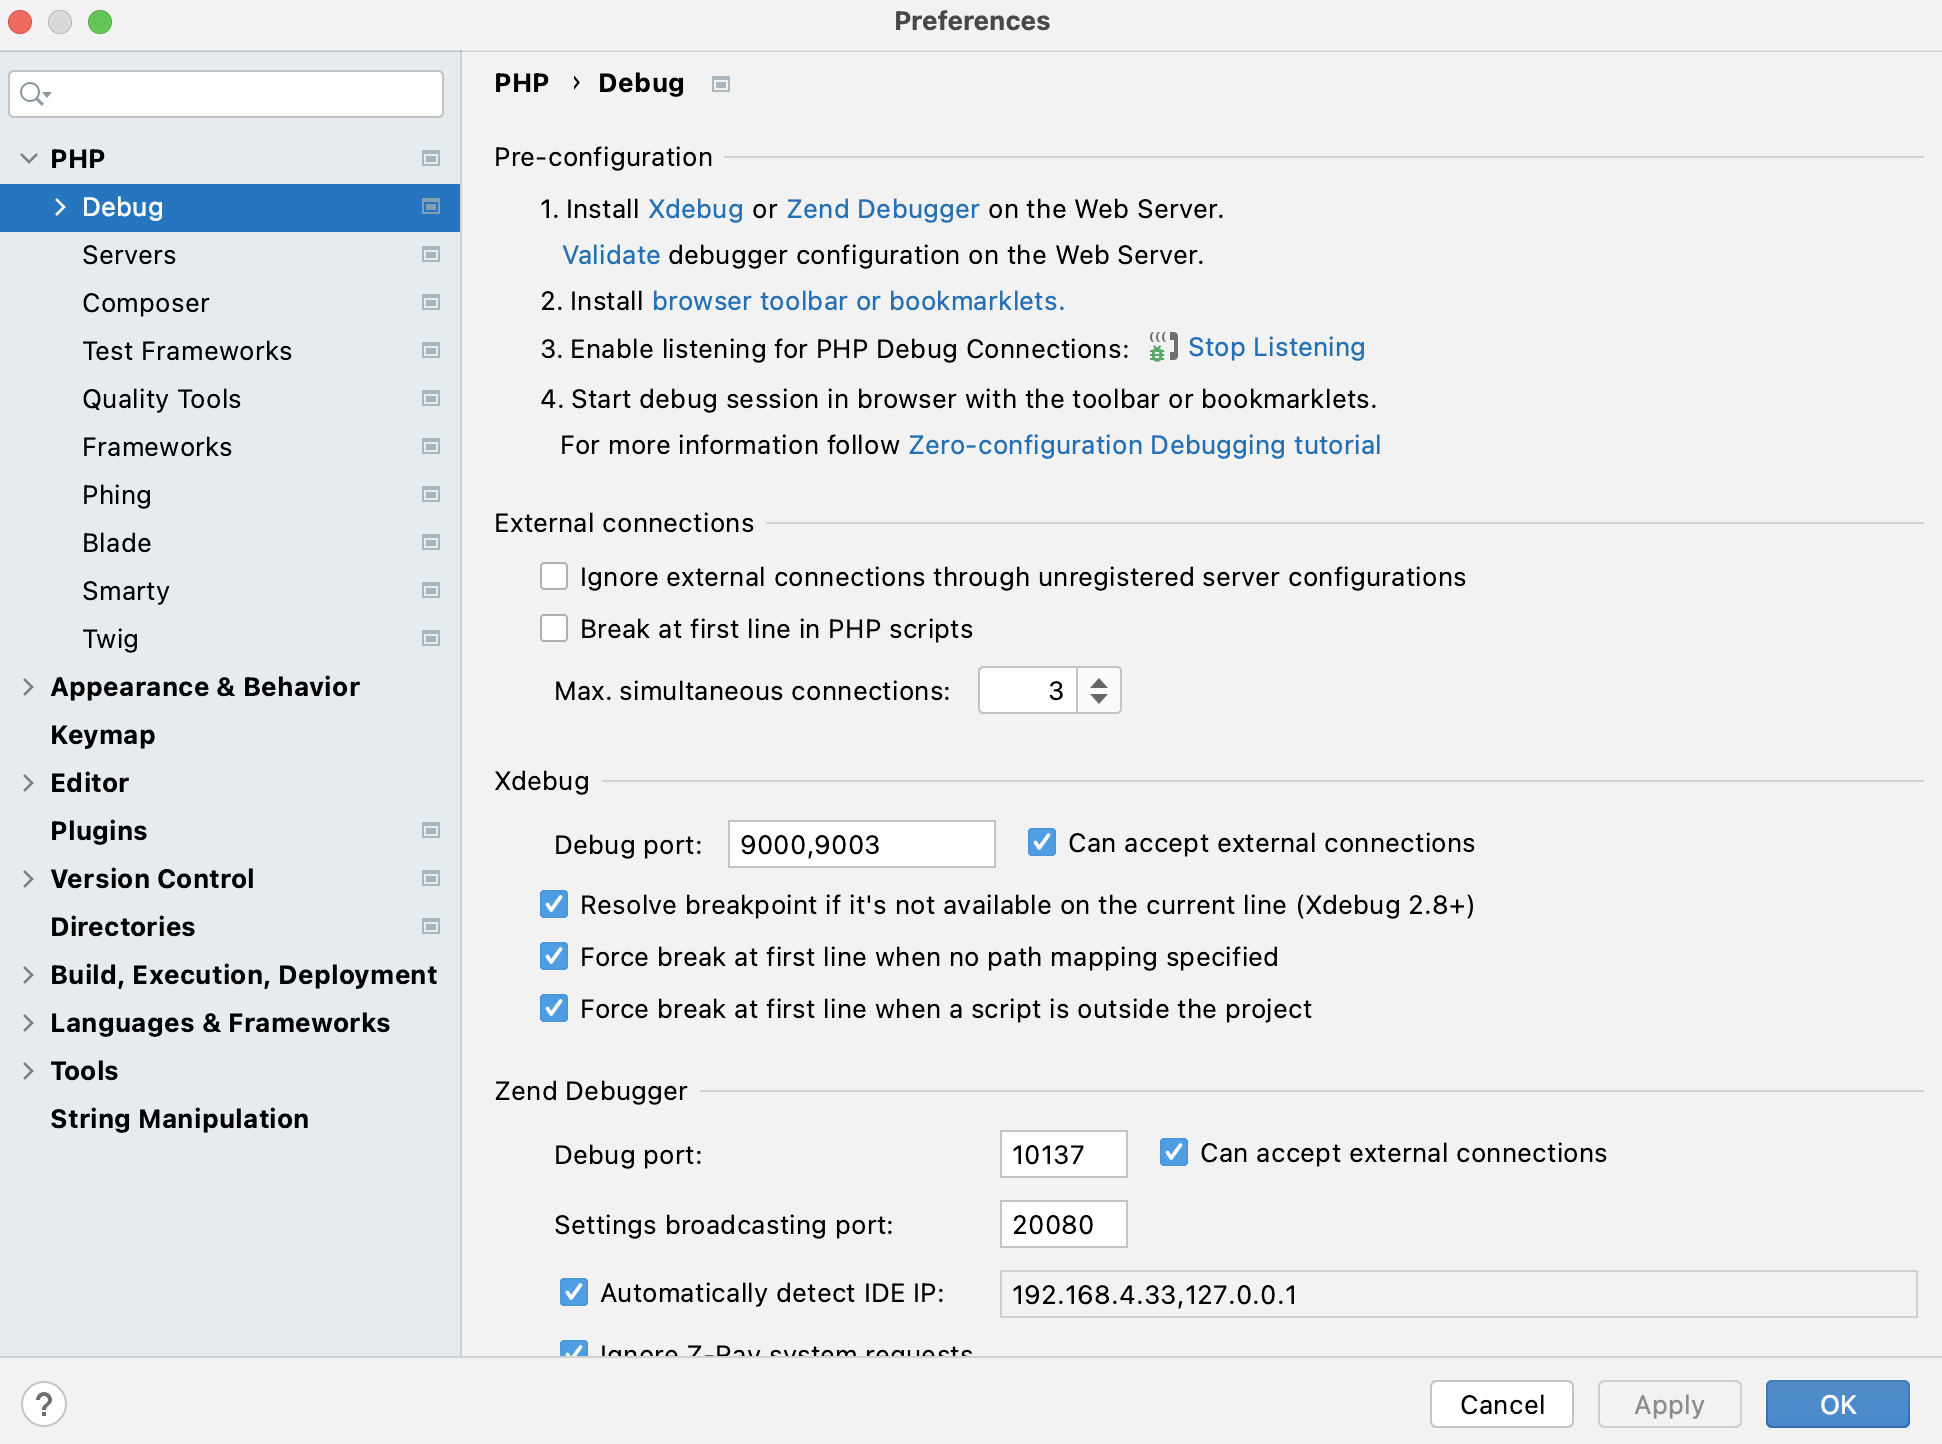The width and height of the screenshot is (1942, 1444).
Task: Uncheck Automatically detect IDE IP
Action: coord(574,1292)
